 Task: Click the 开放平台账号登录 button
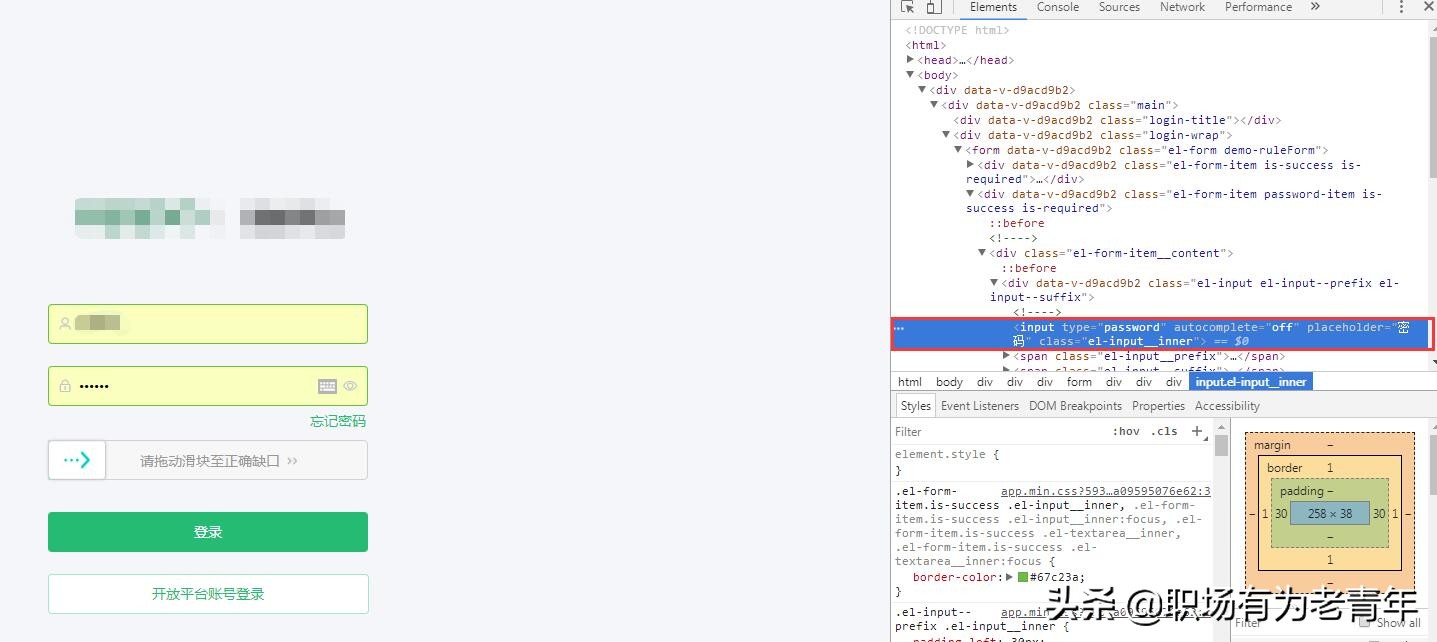208,594
